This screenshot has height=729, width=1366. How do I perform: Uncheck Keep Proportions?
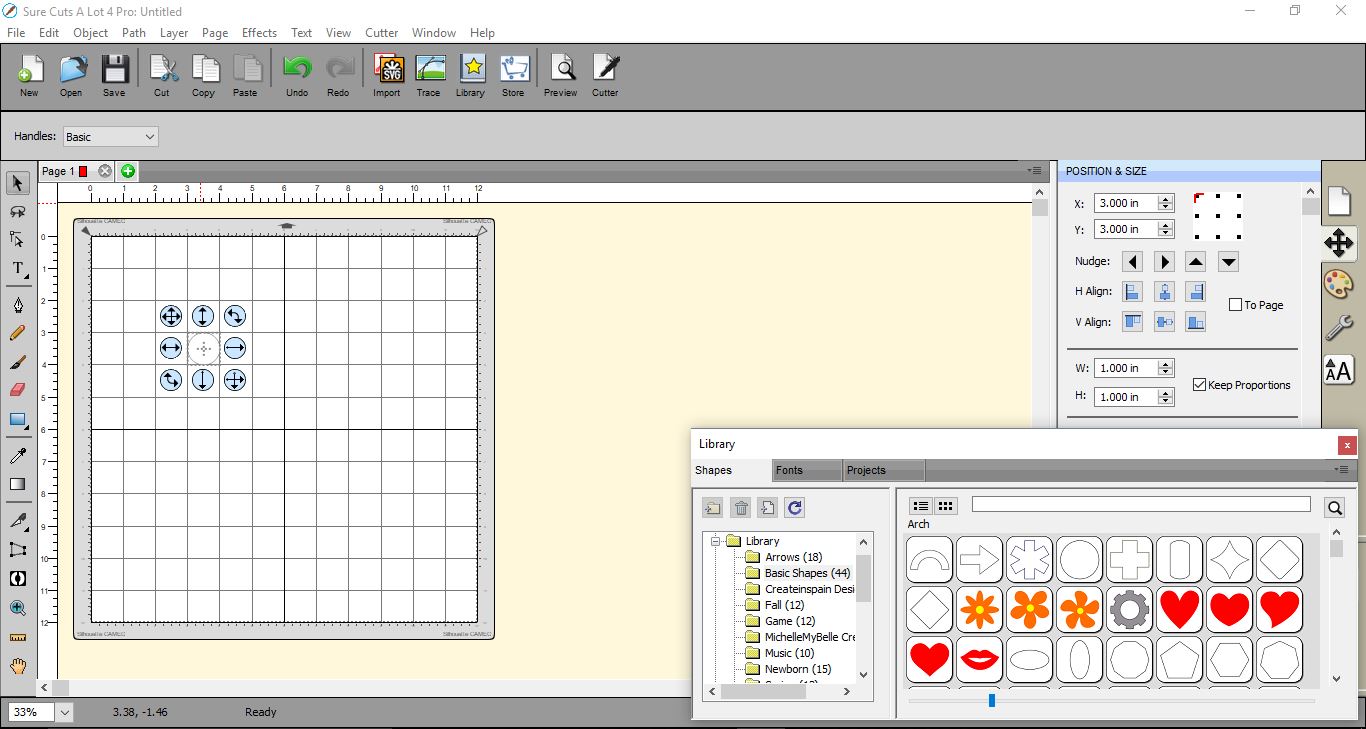click(x=1199, y=385)
